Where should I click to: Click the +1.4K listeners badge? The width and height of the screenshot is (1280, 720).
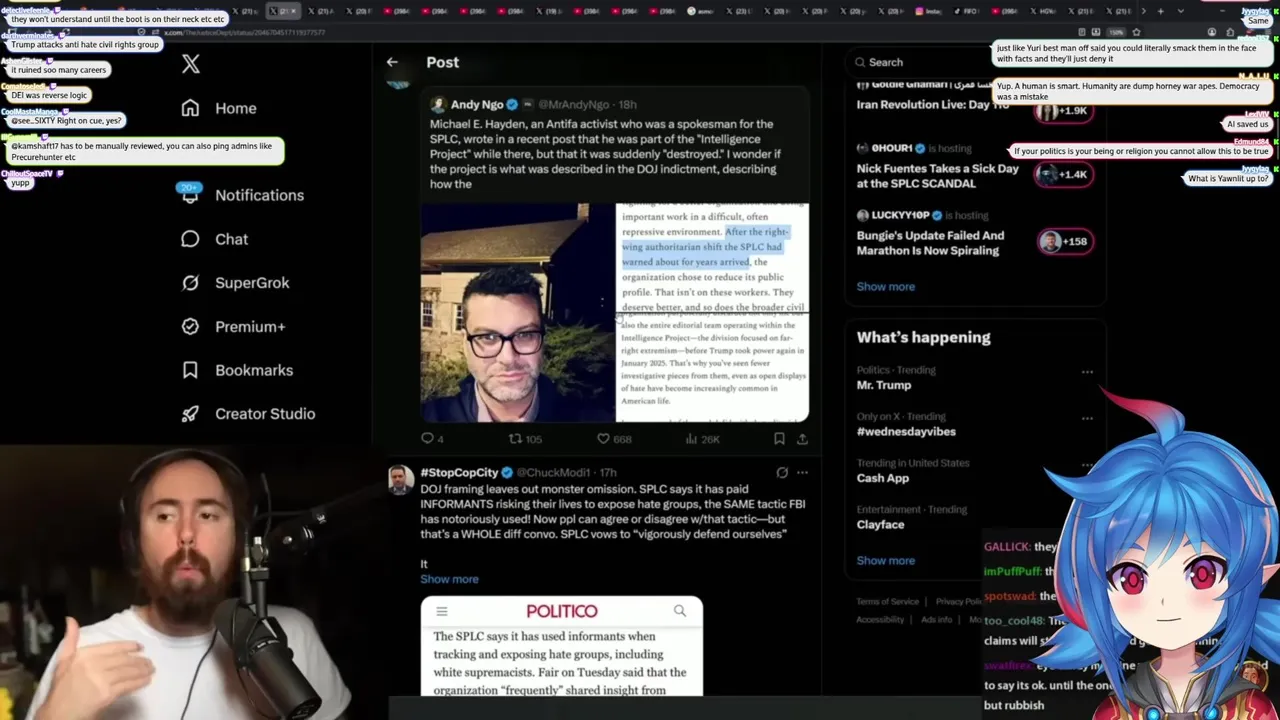1064,174
